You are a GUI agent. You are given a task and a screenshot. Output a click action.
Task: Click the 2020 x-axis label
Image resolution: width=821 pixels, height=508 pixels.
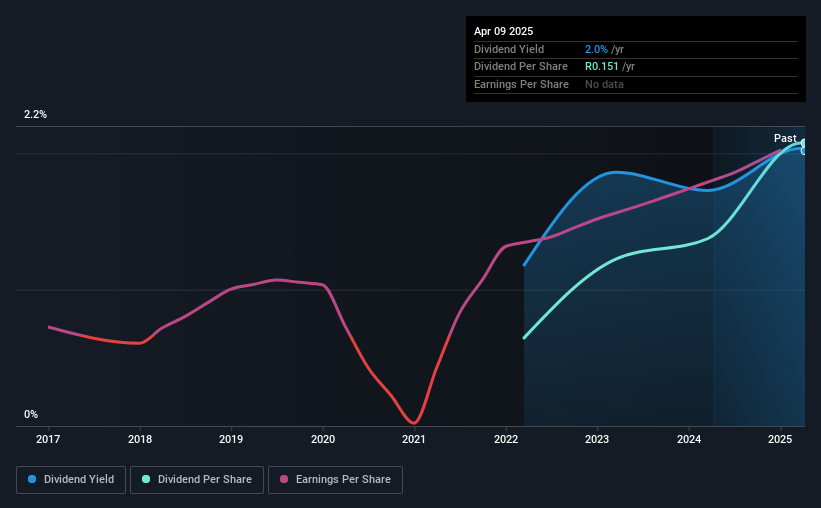click(x=323, y=439)
